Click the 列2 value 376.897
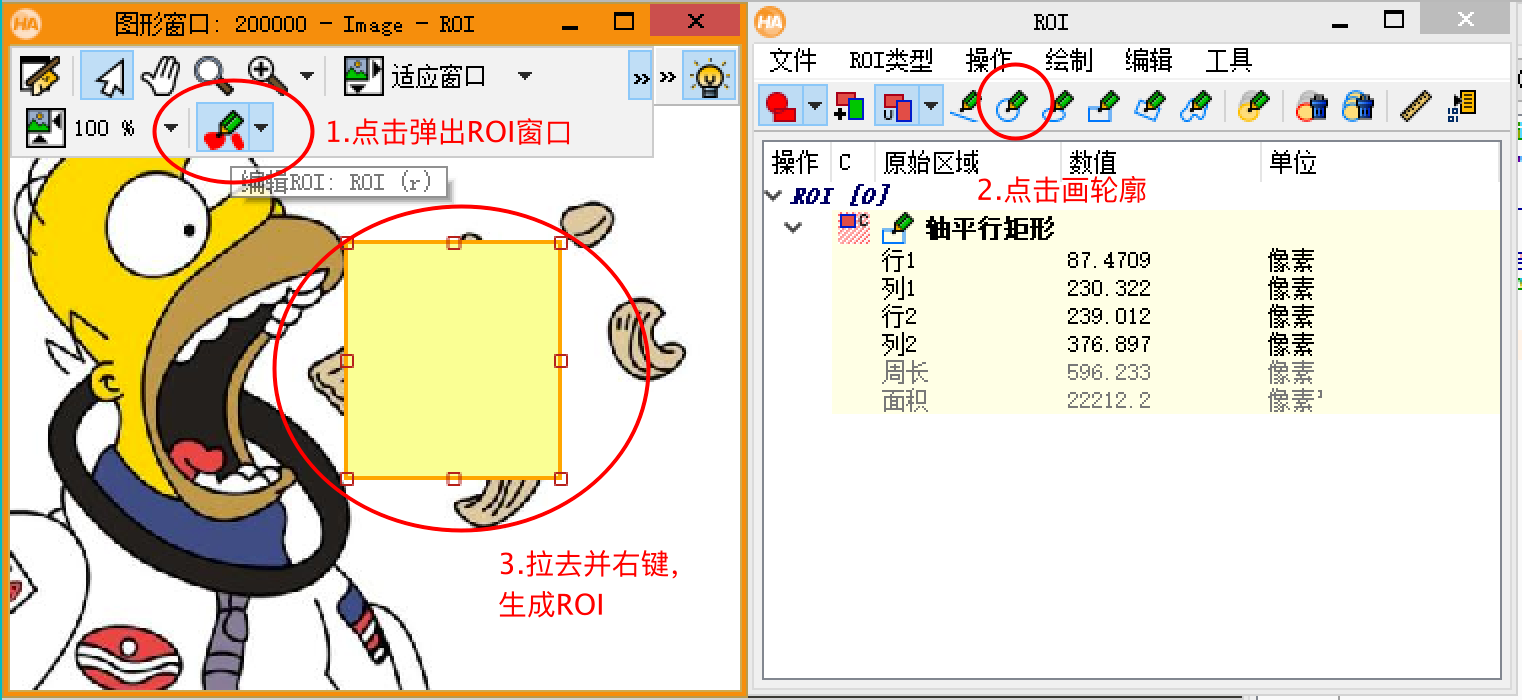 (x=1109, y=345)
